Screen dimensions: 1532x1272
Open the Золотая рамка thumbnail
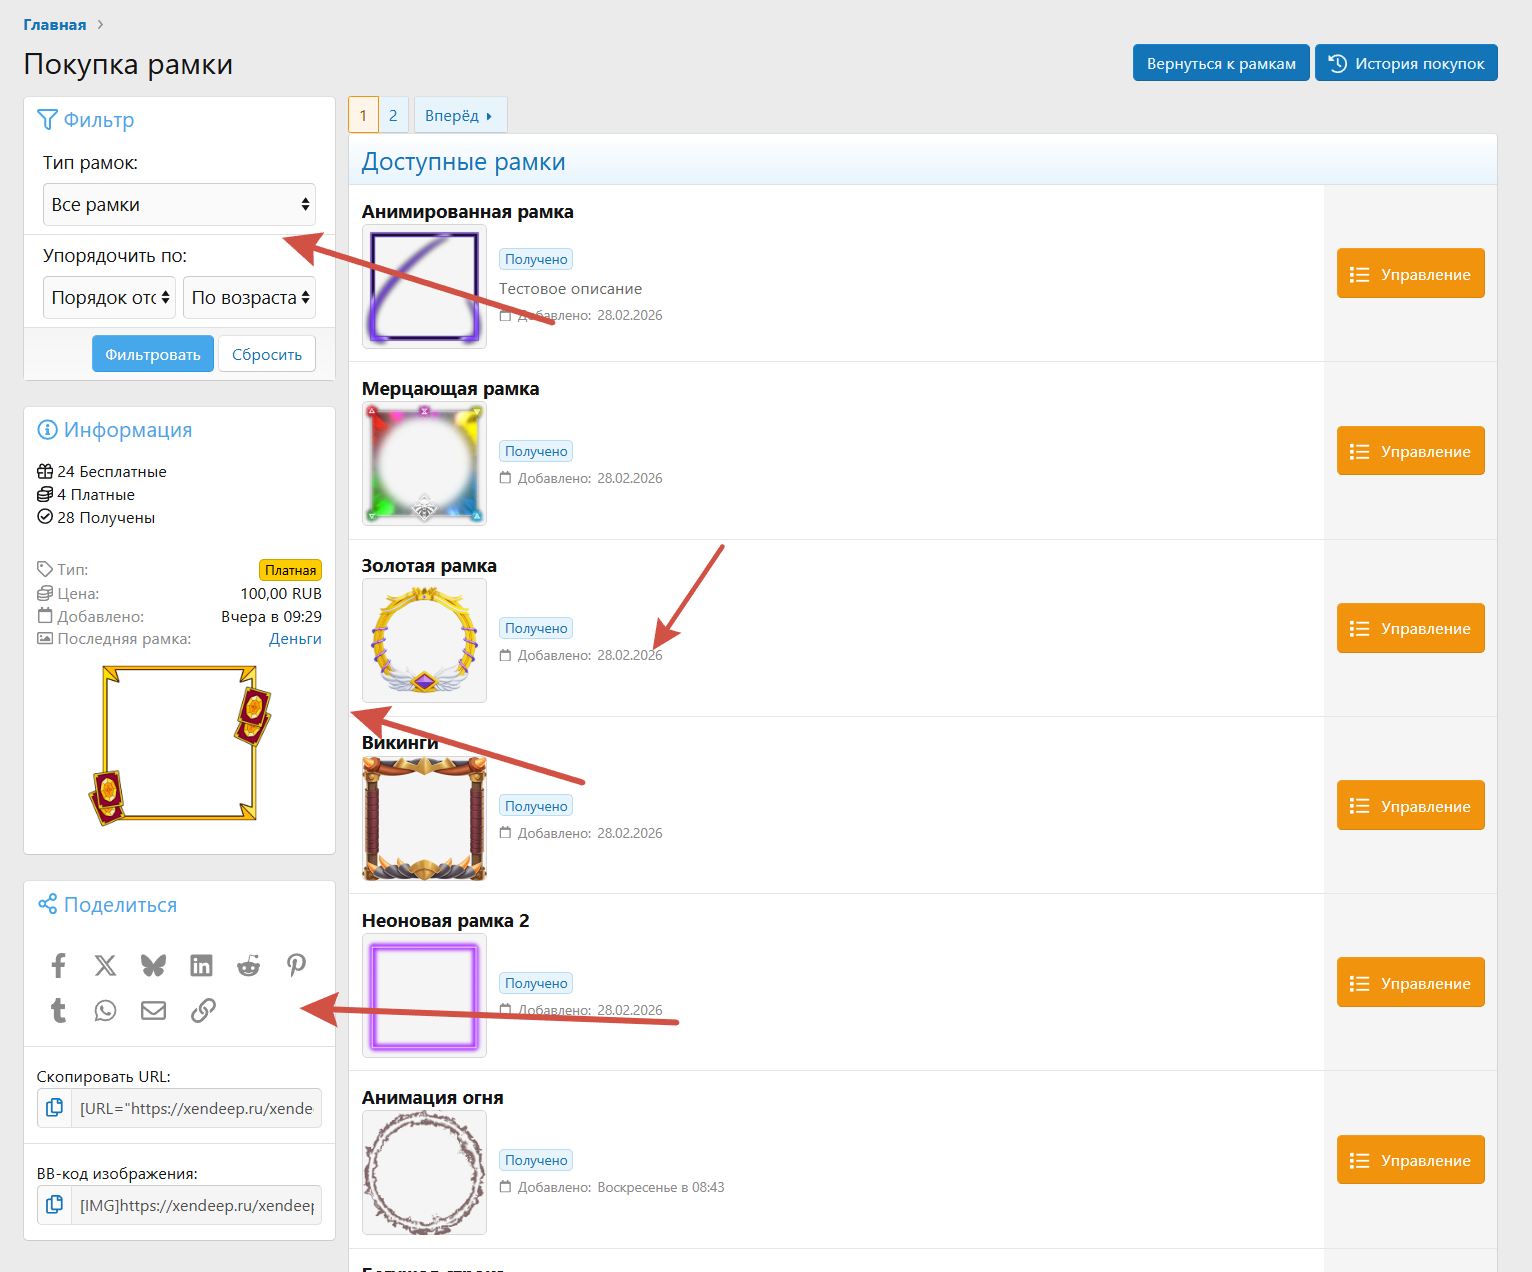424,641
